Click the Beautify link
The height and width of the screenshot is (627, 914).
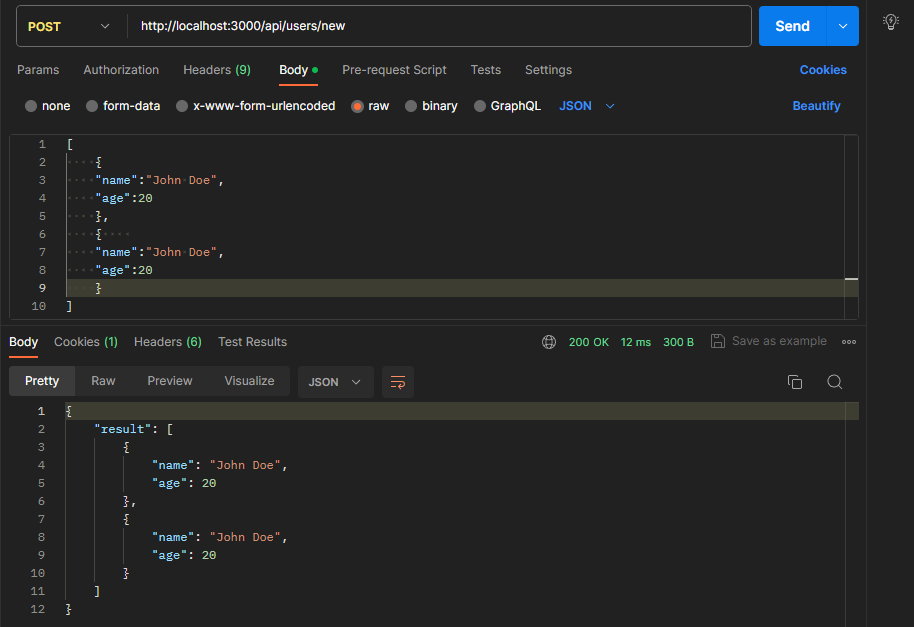pos(816,106)
